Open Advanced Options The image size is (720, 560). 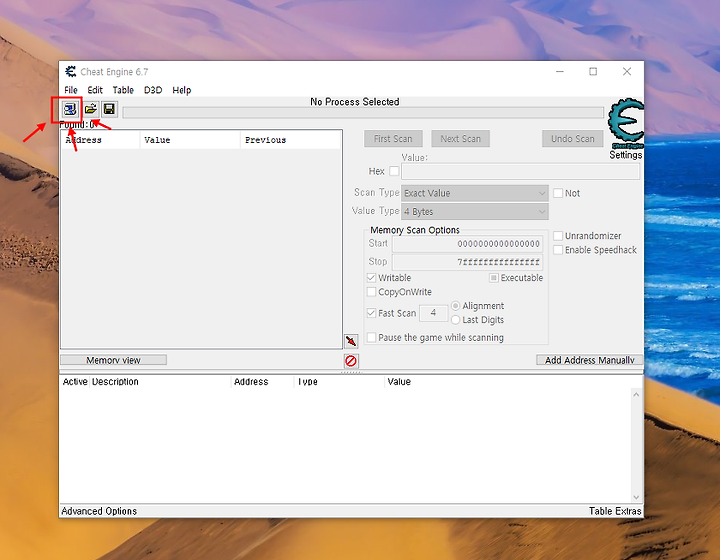pos(99,511)
